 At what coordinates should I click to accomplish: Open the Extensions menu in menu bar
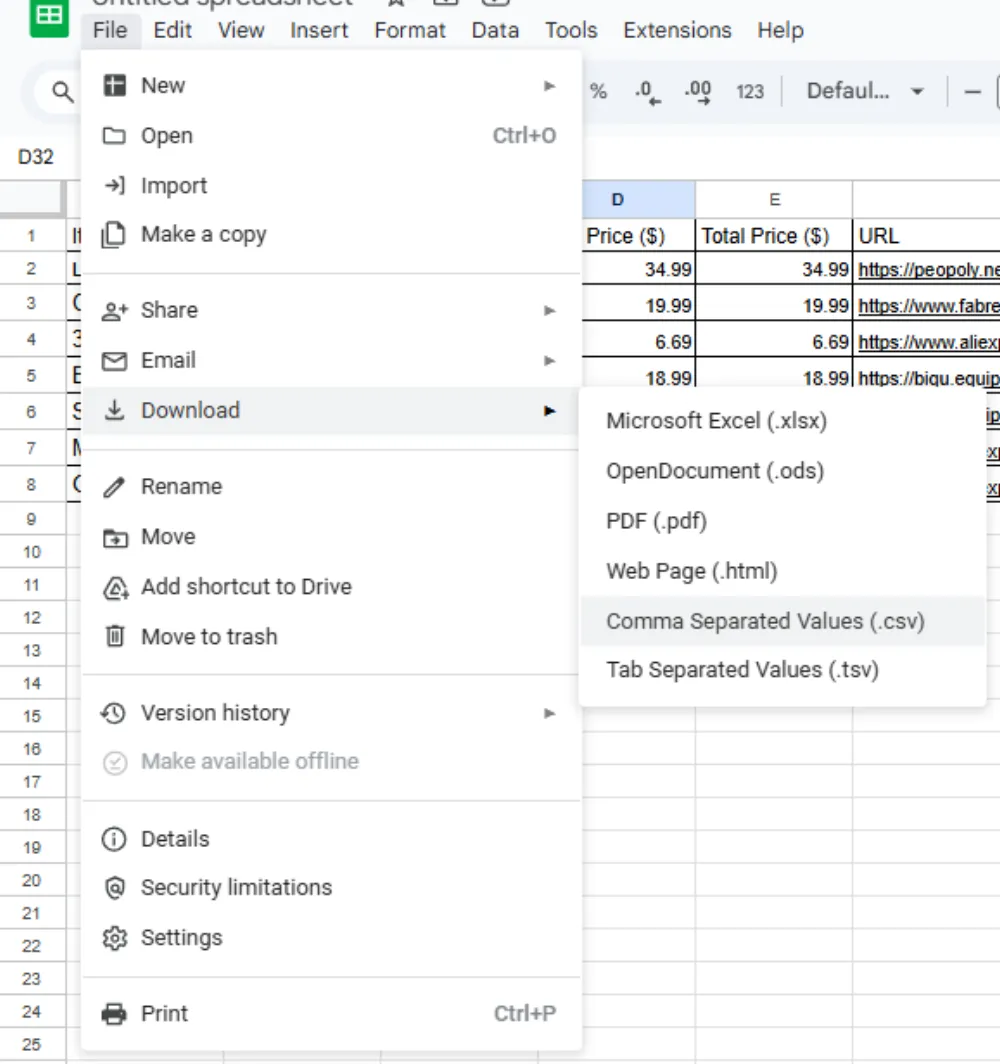(677, 30)
